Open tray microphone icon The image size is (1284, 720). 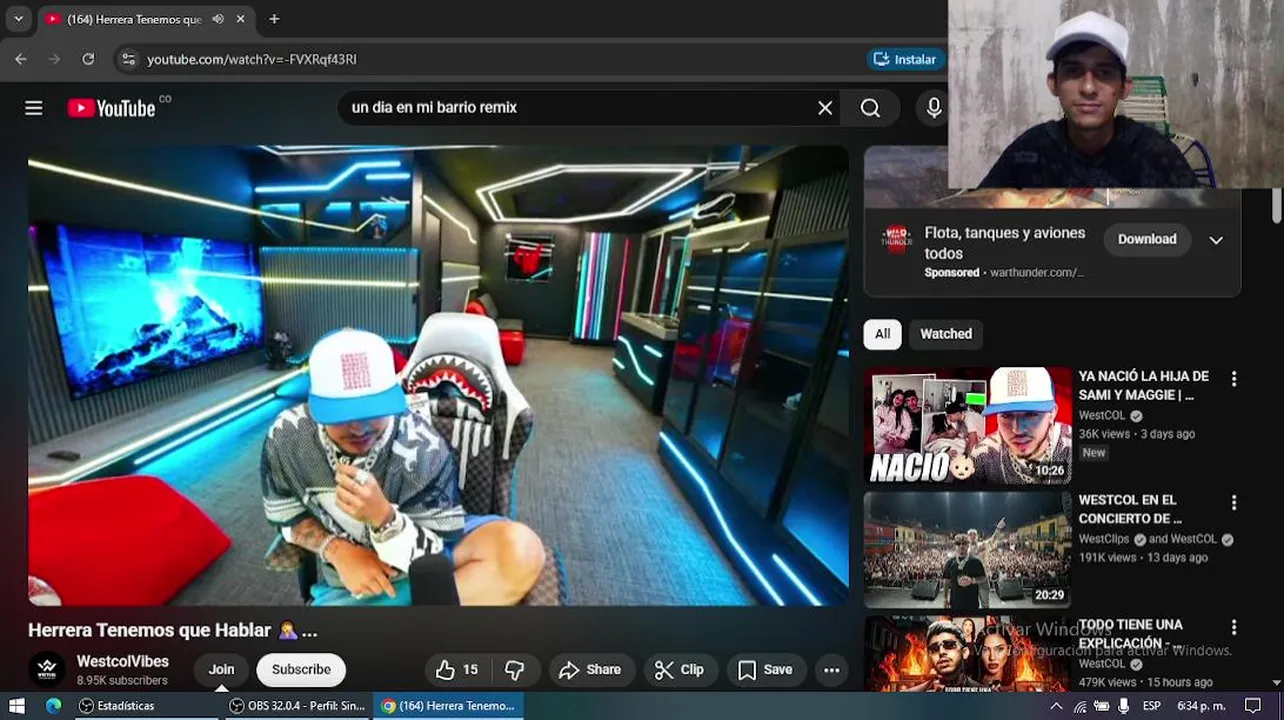1124,706
